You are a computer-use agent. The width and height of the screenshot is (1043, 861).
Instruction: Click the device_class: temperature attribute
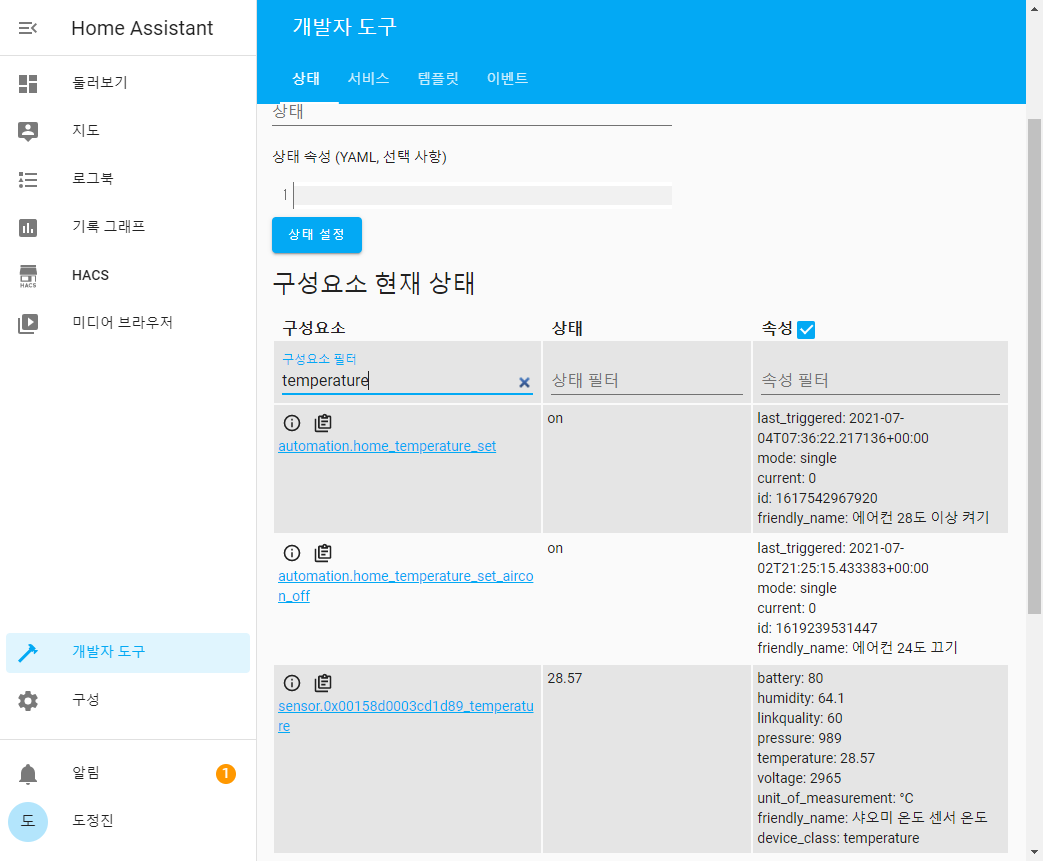(x=838, y=838)
